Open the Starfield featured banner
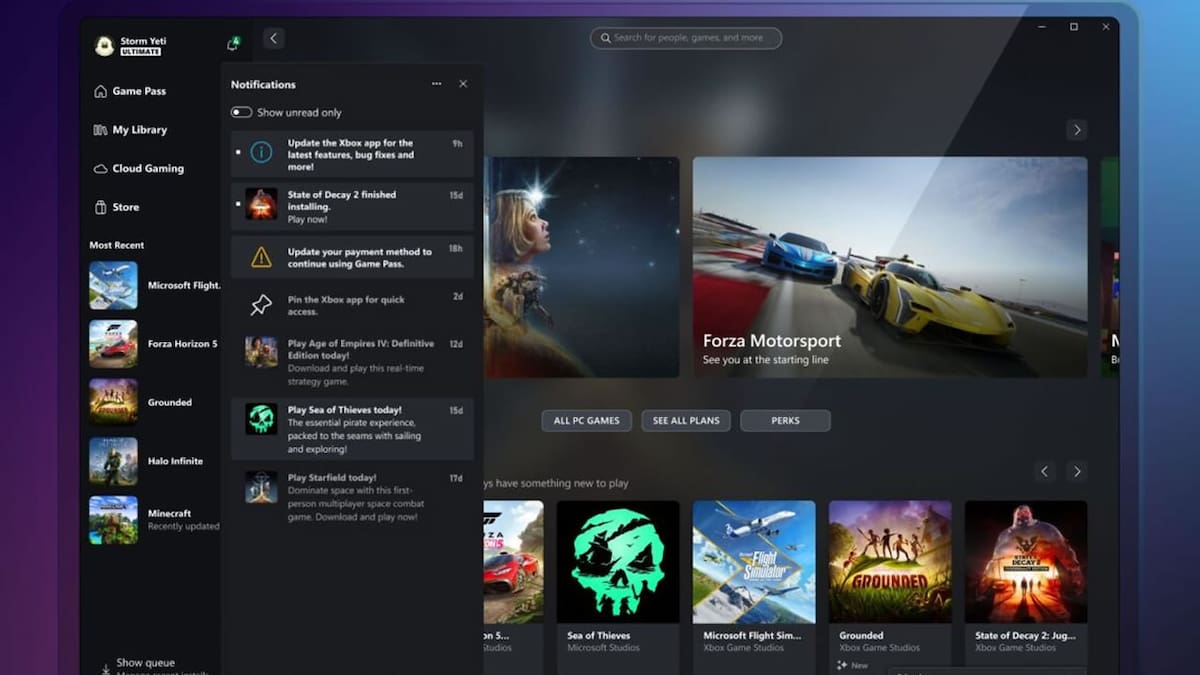This screenshot has width=1200, height=675. (x=581, y=267)
